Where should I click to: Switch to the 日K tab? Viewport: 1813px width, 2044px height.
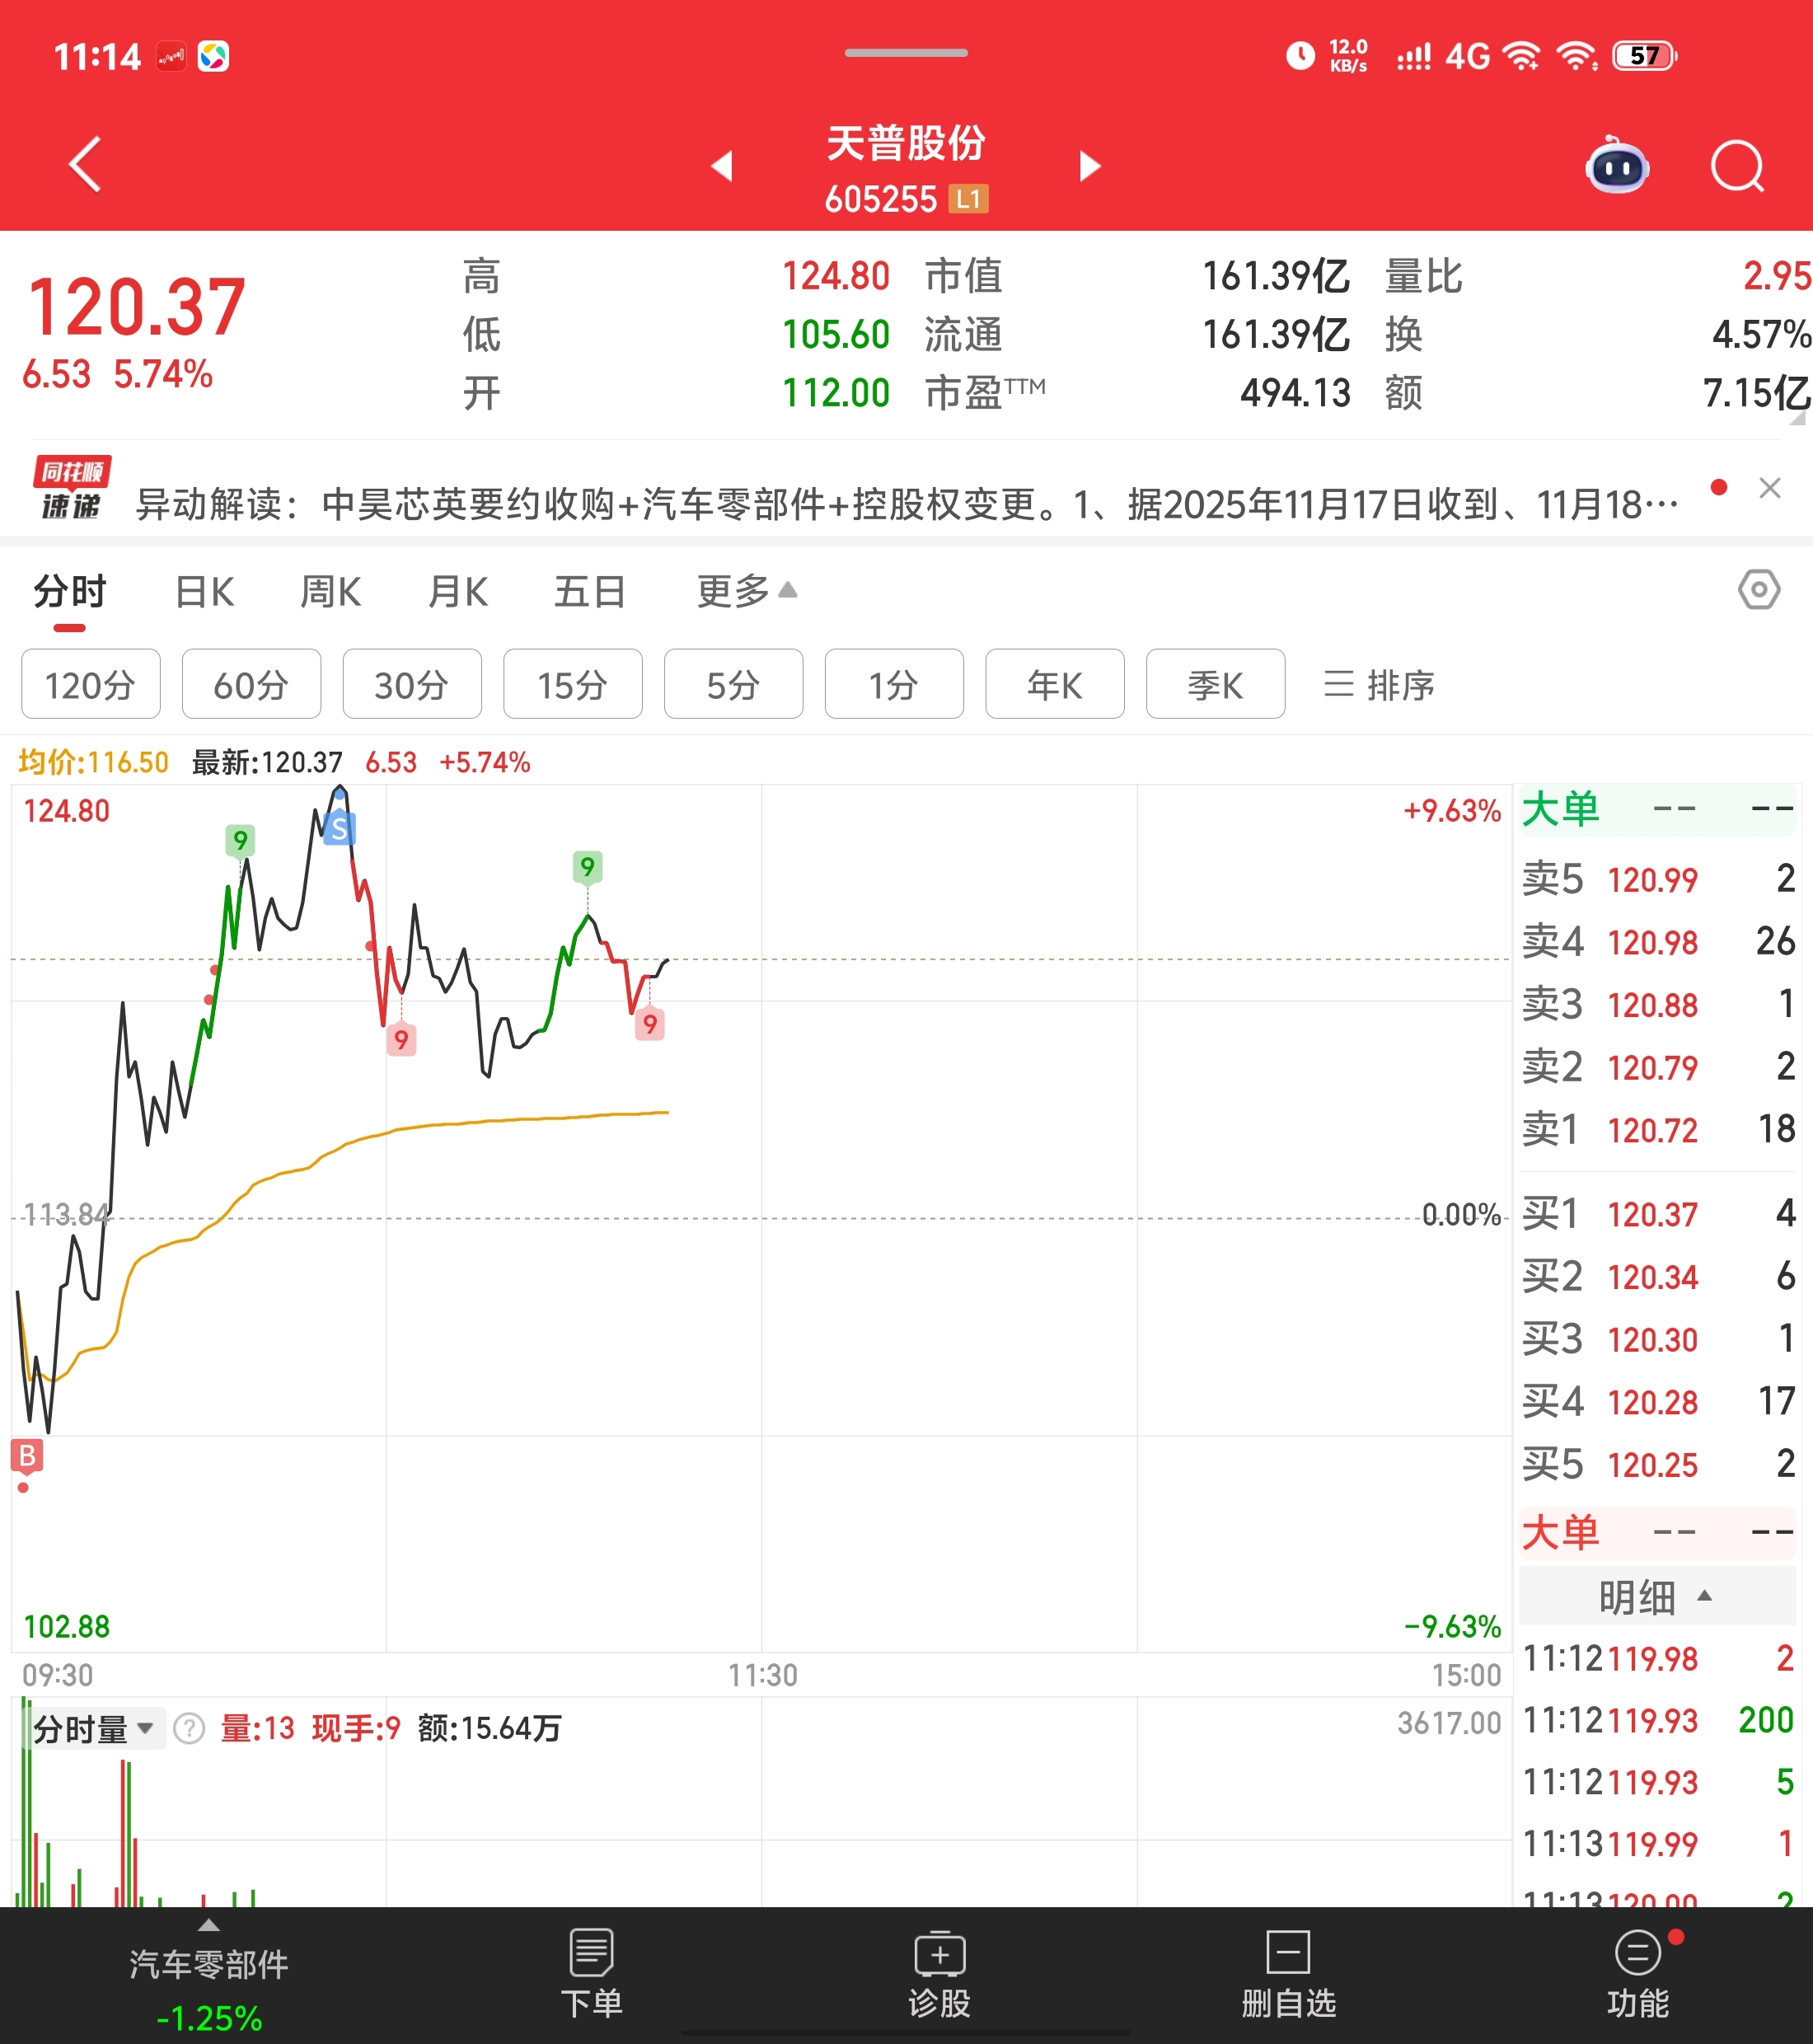pyautogui.click(x=204, y=592)
